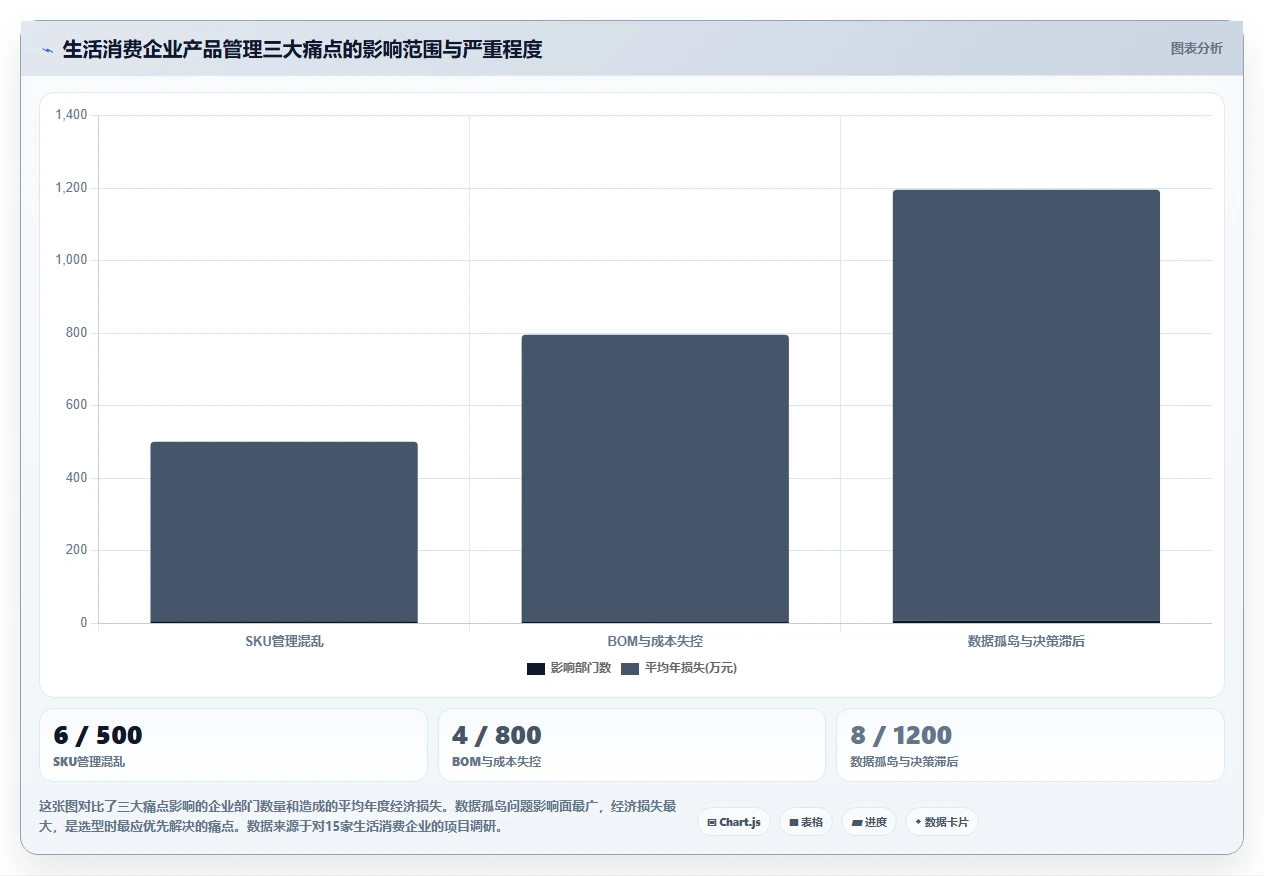Click the 1,000 y-axis tick label
The width and height of the screenshot is (1264, 876).
72,261
